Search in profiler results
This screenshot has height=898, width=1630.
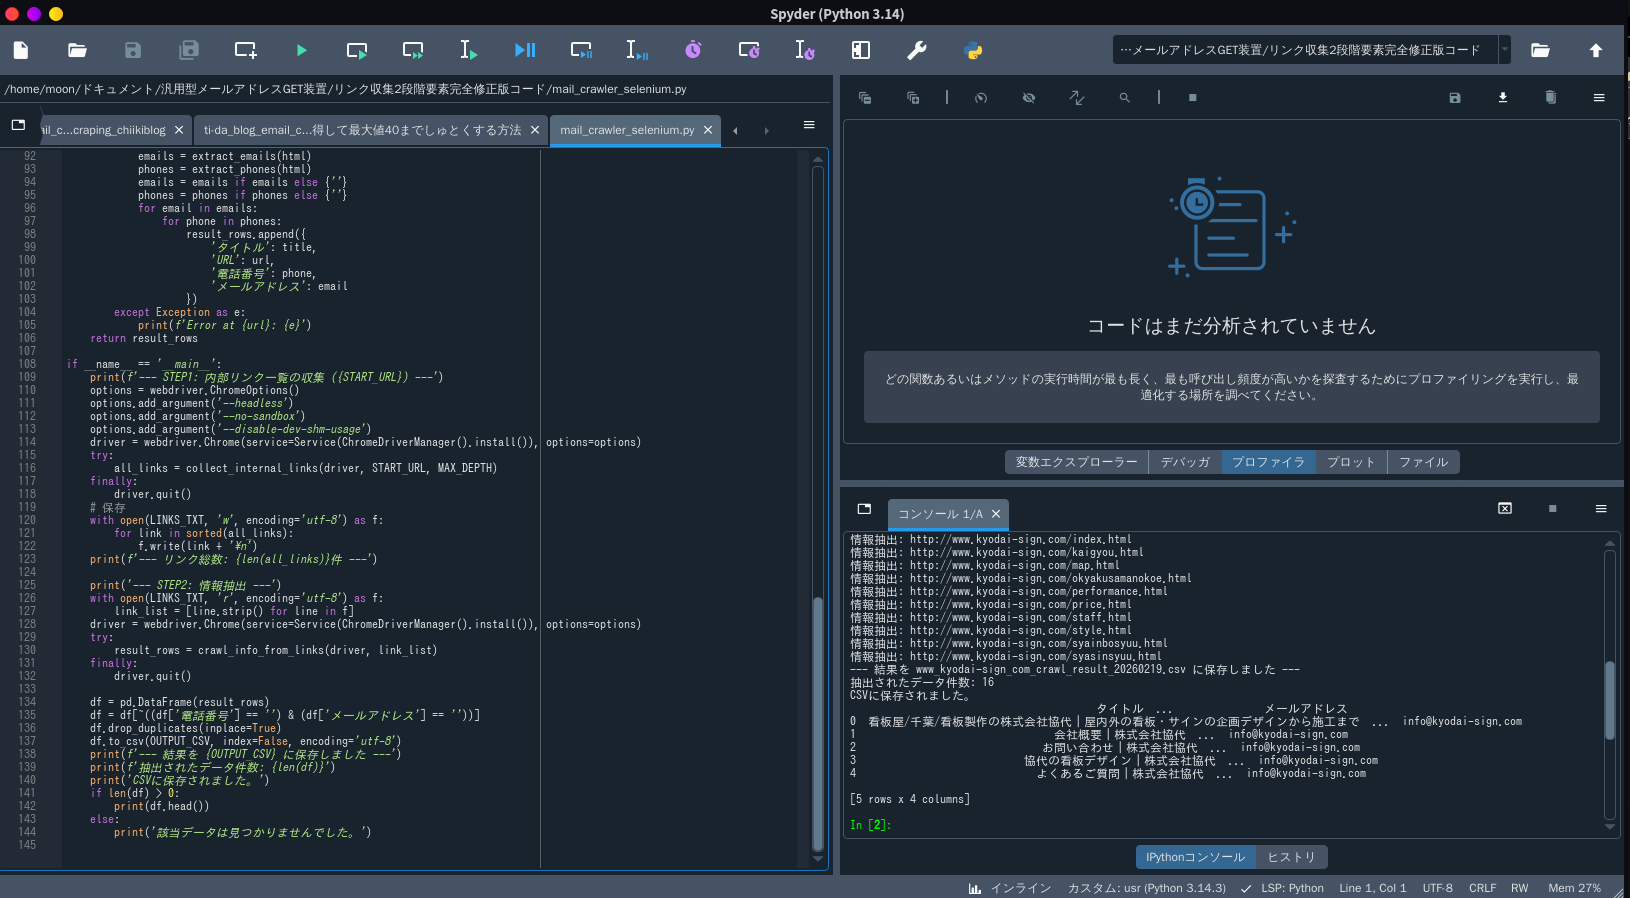tap(1125, 98)
